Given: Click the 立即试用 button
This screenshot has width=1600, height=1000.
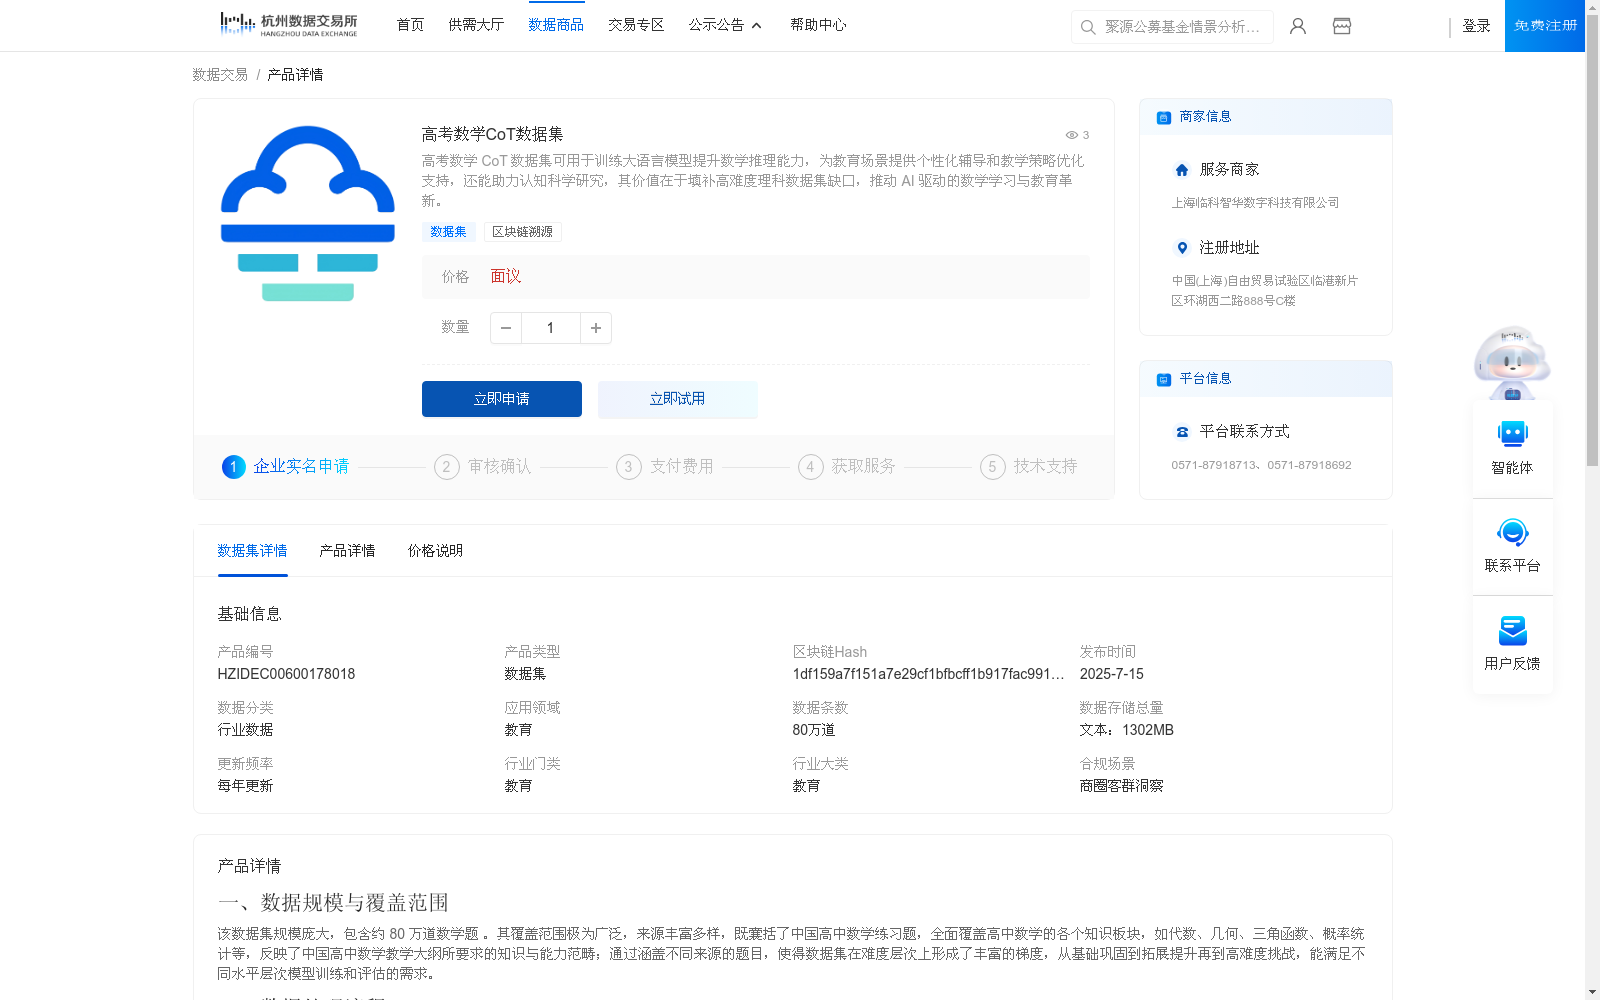Looking at the screenshot, I should [678, 399].
